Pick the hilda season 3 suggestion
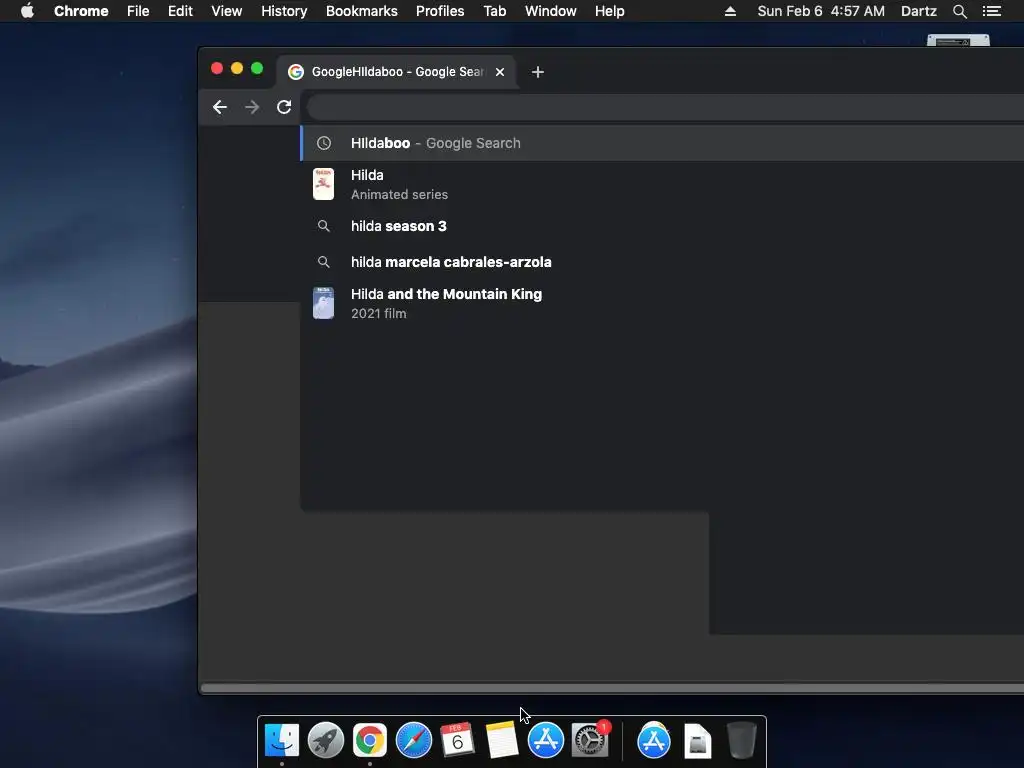The width and height of the screenshot is (1024, 768). 662,226
